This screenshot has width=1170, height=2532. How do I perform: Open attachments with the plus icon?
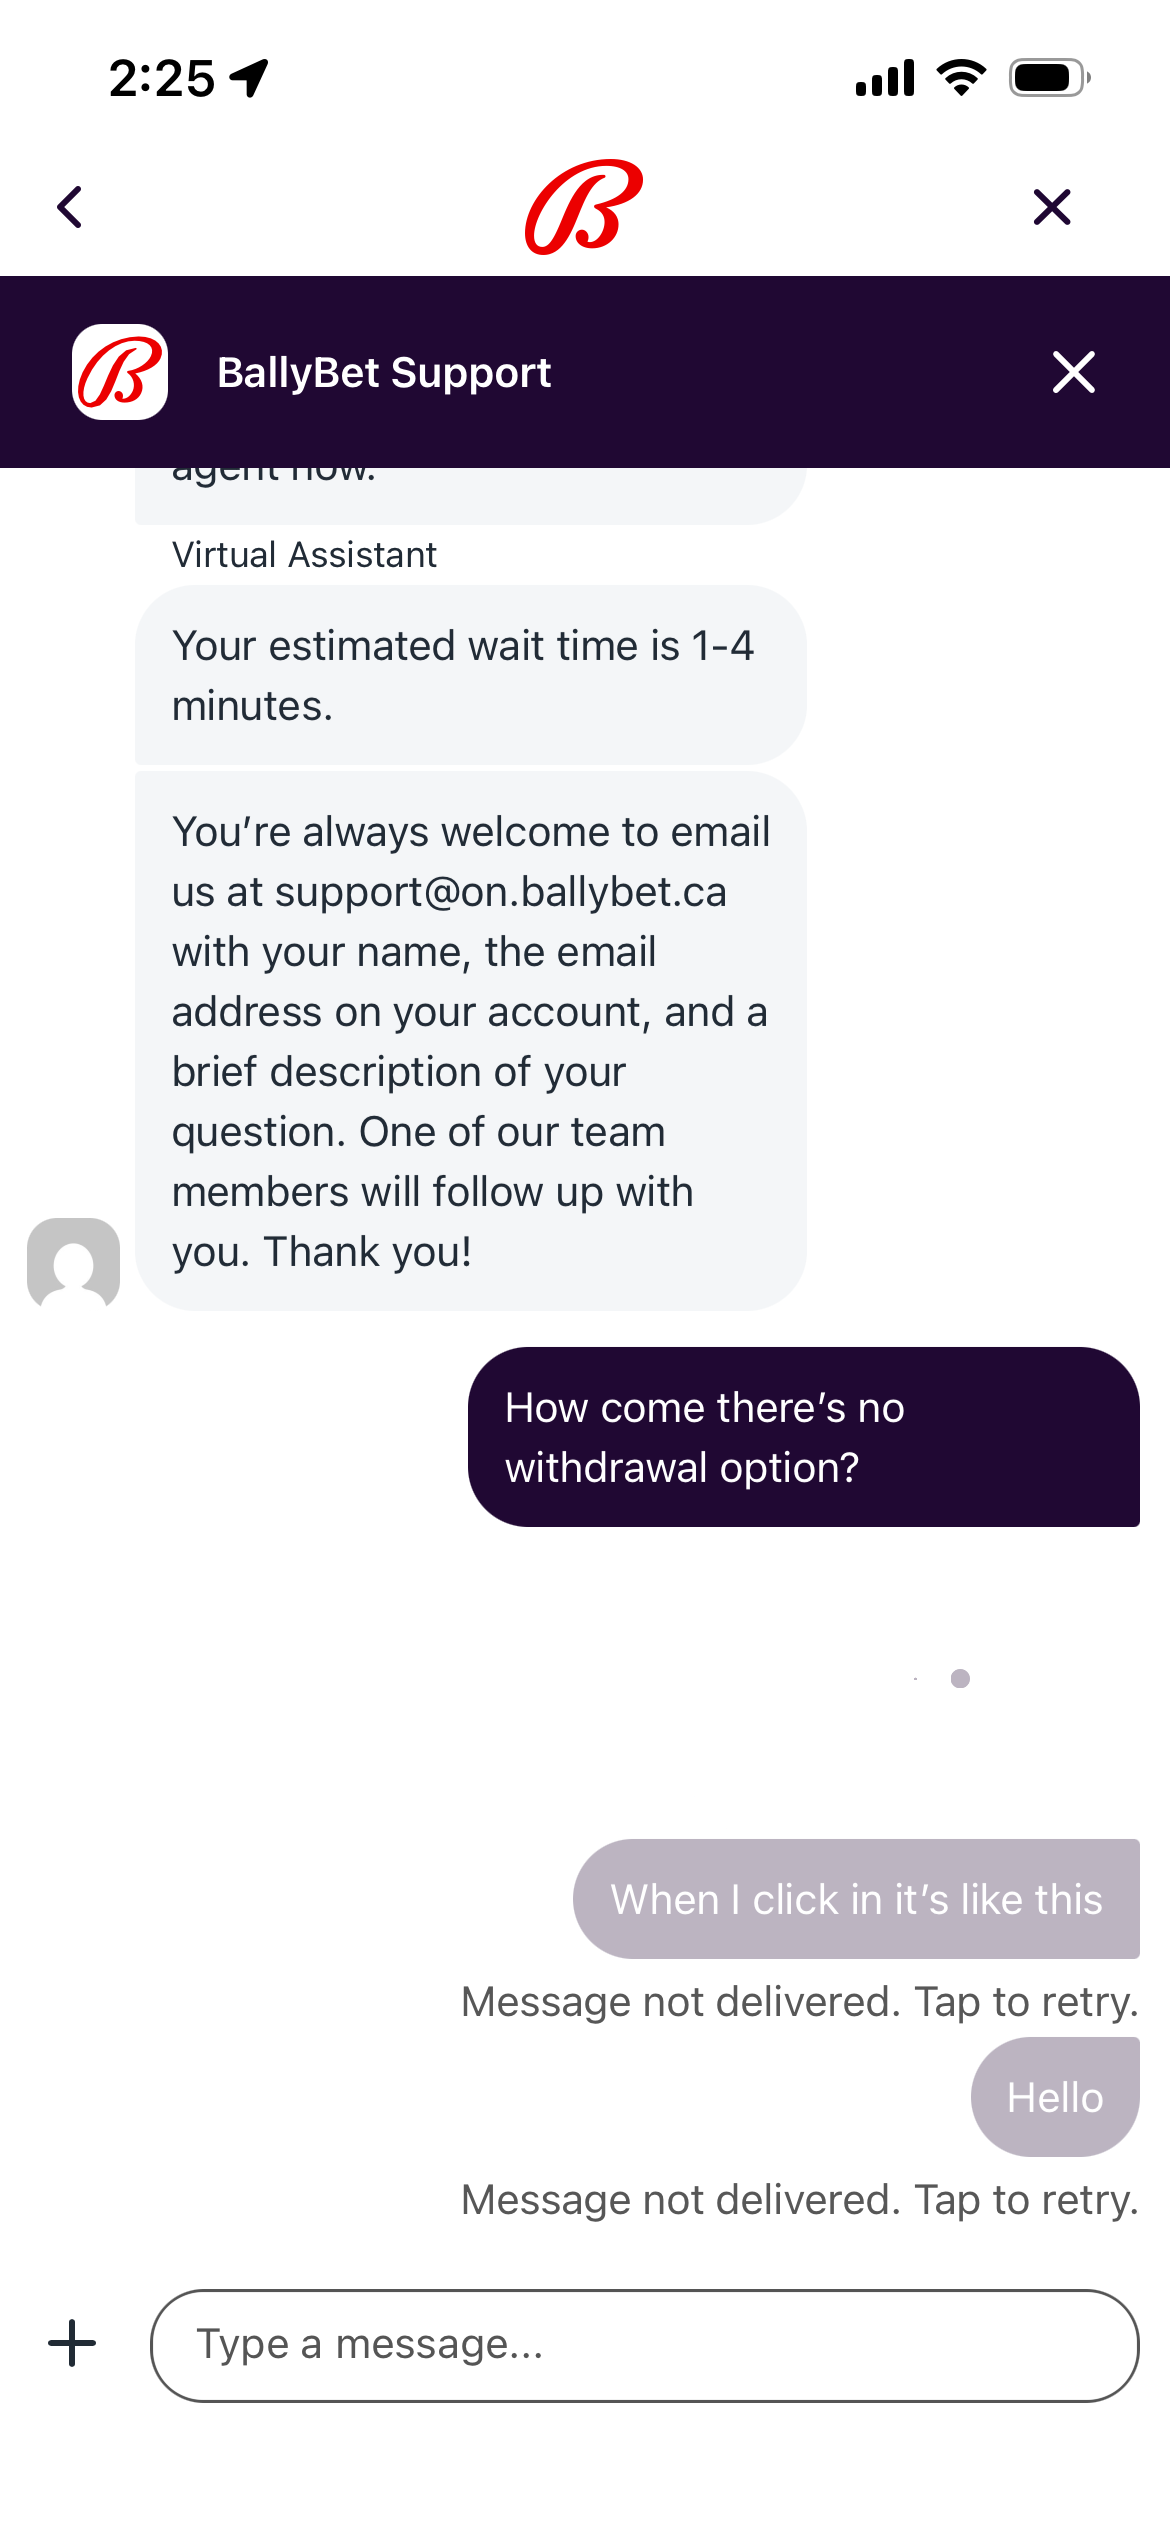pyautogui.click(x=72, y=2344)
